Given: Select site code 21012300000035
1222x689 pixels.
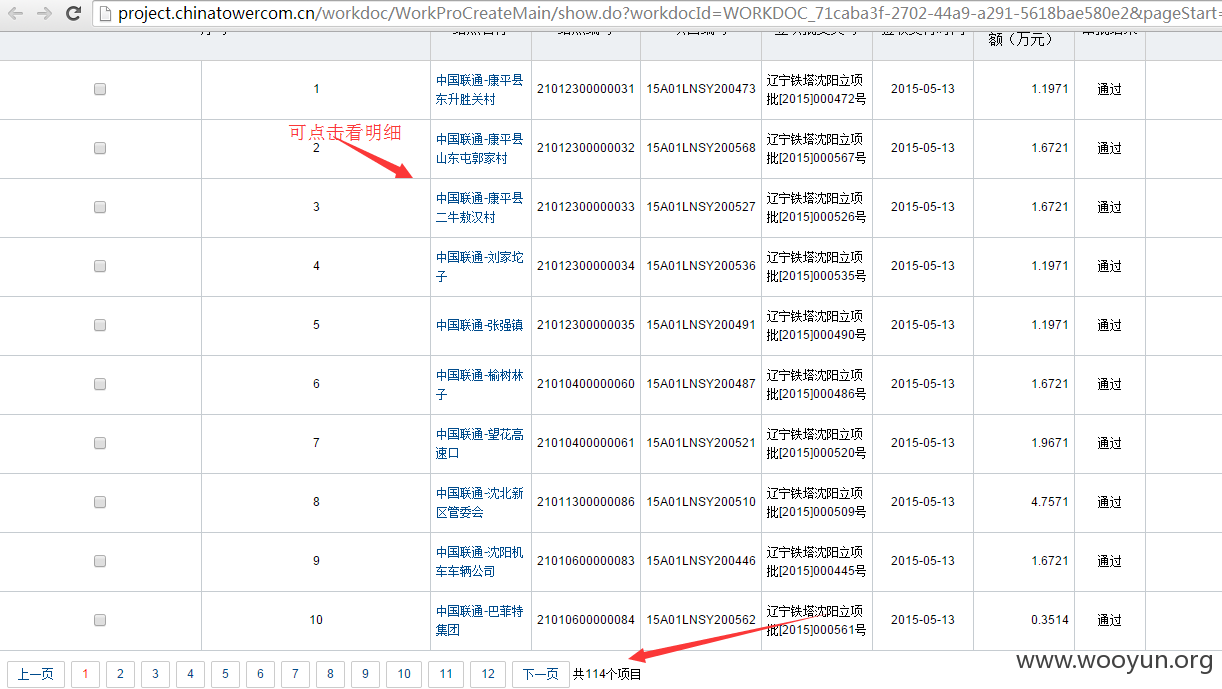Looking at the screenshot, I should click(586, 325).
